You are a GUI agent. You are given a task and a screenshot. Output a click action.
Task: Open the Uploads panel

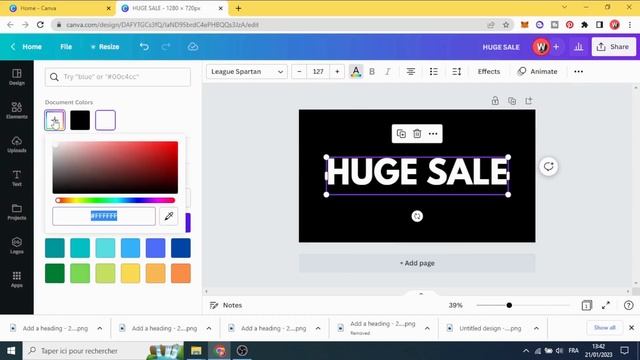tap(17, 144)
